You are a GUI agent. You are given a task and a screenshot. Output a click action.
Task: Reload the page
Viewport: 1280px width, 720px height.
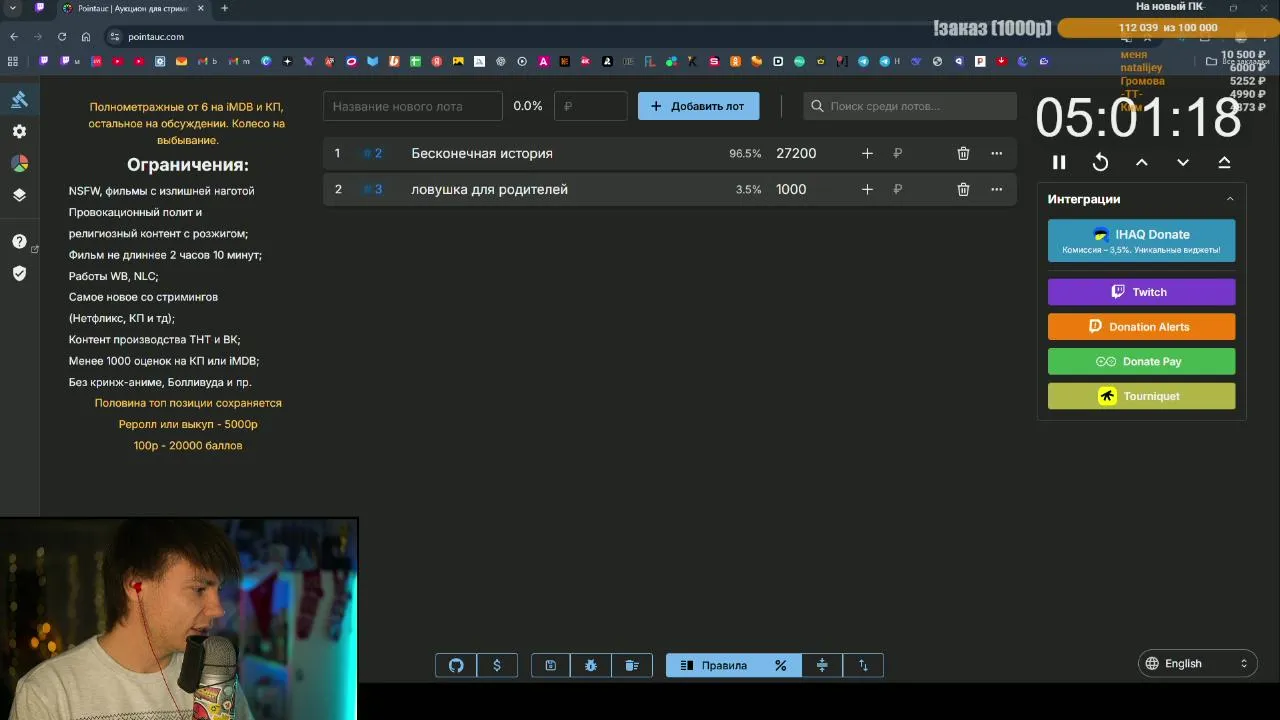point(62,36)
